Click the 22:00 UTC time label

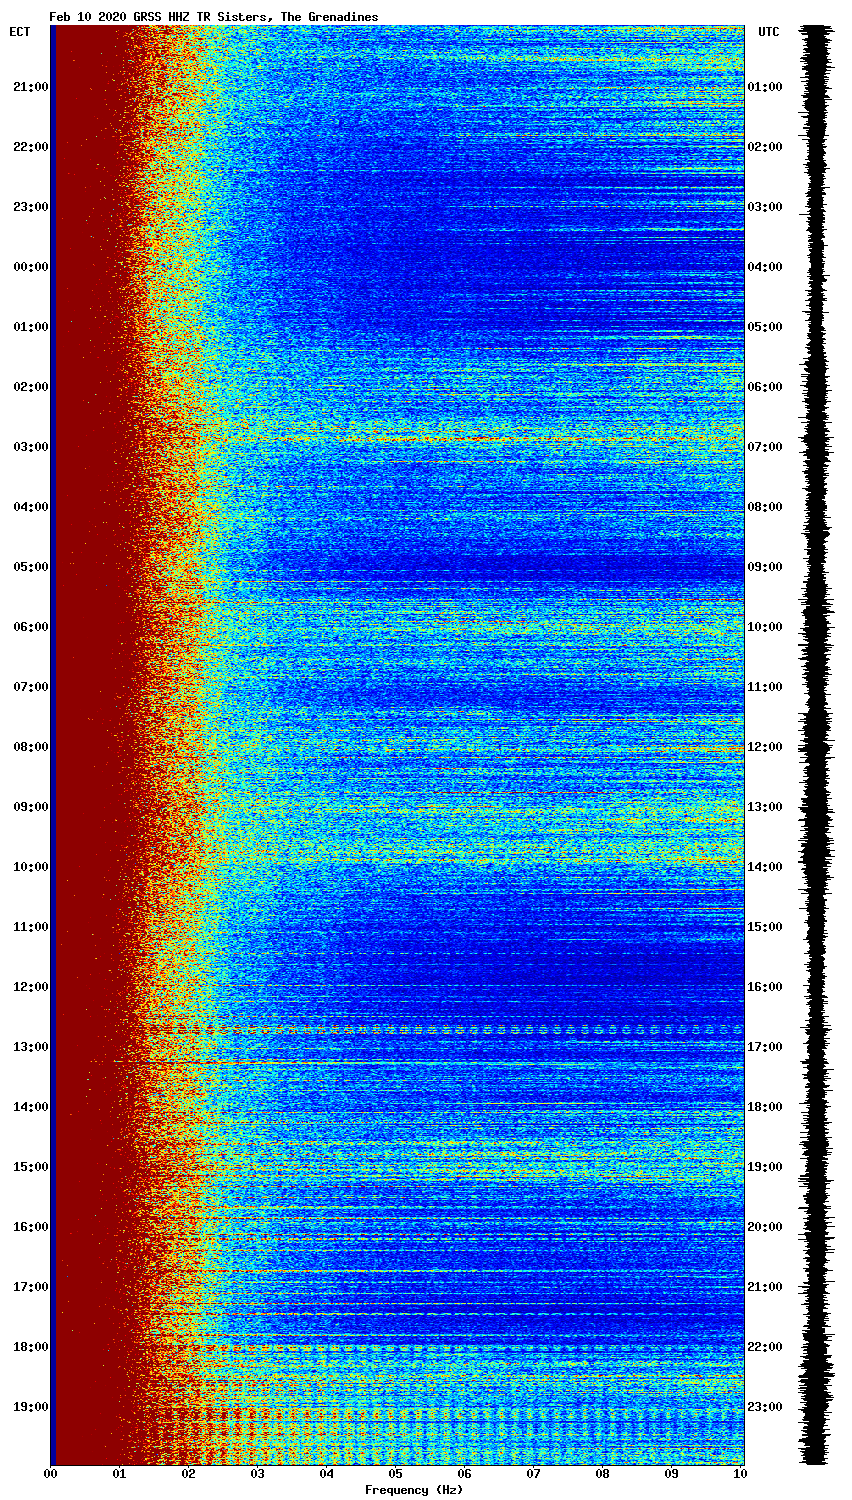(x=765, y=1347)
